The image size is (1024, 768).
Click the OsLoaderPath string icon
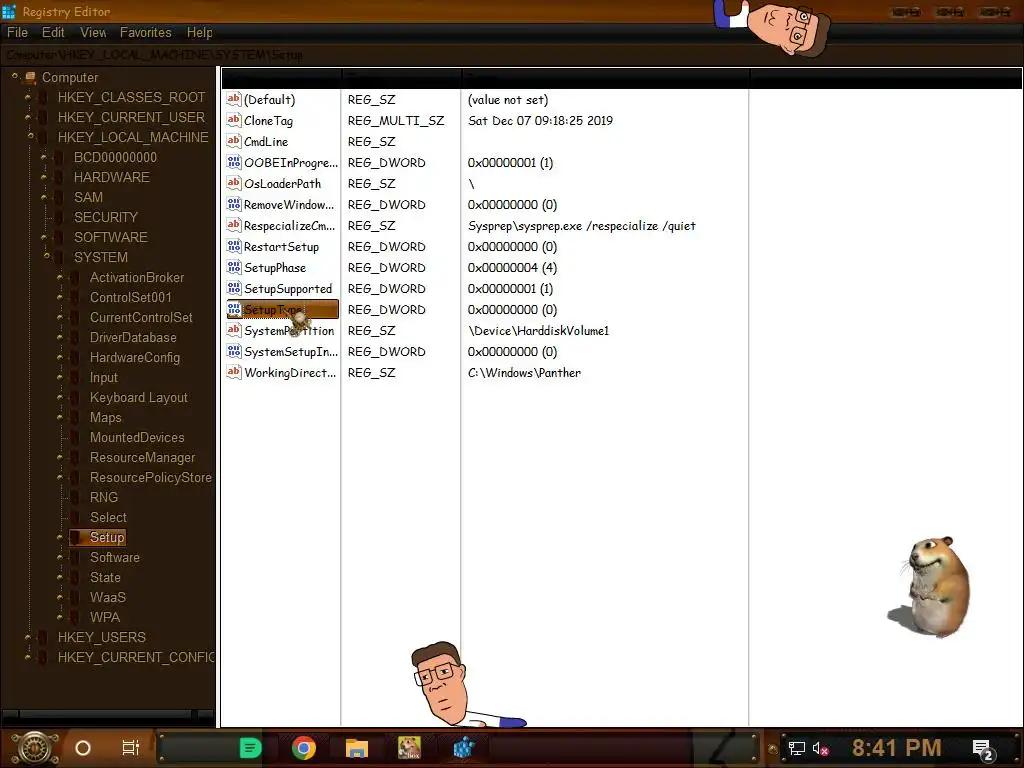234,184
